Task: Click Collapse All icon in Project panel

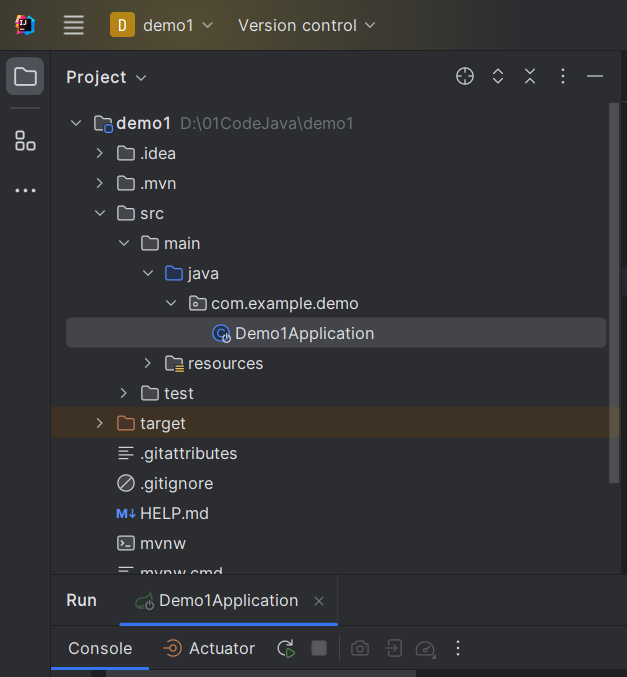Action: 530,76
